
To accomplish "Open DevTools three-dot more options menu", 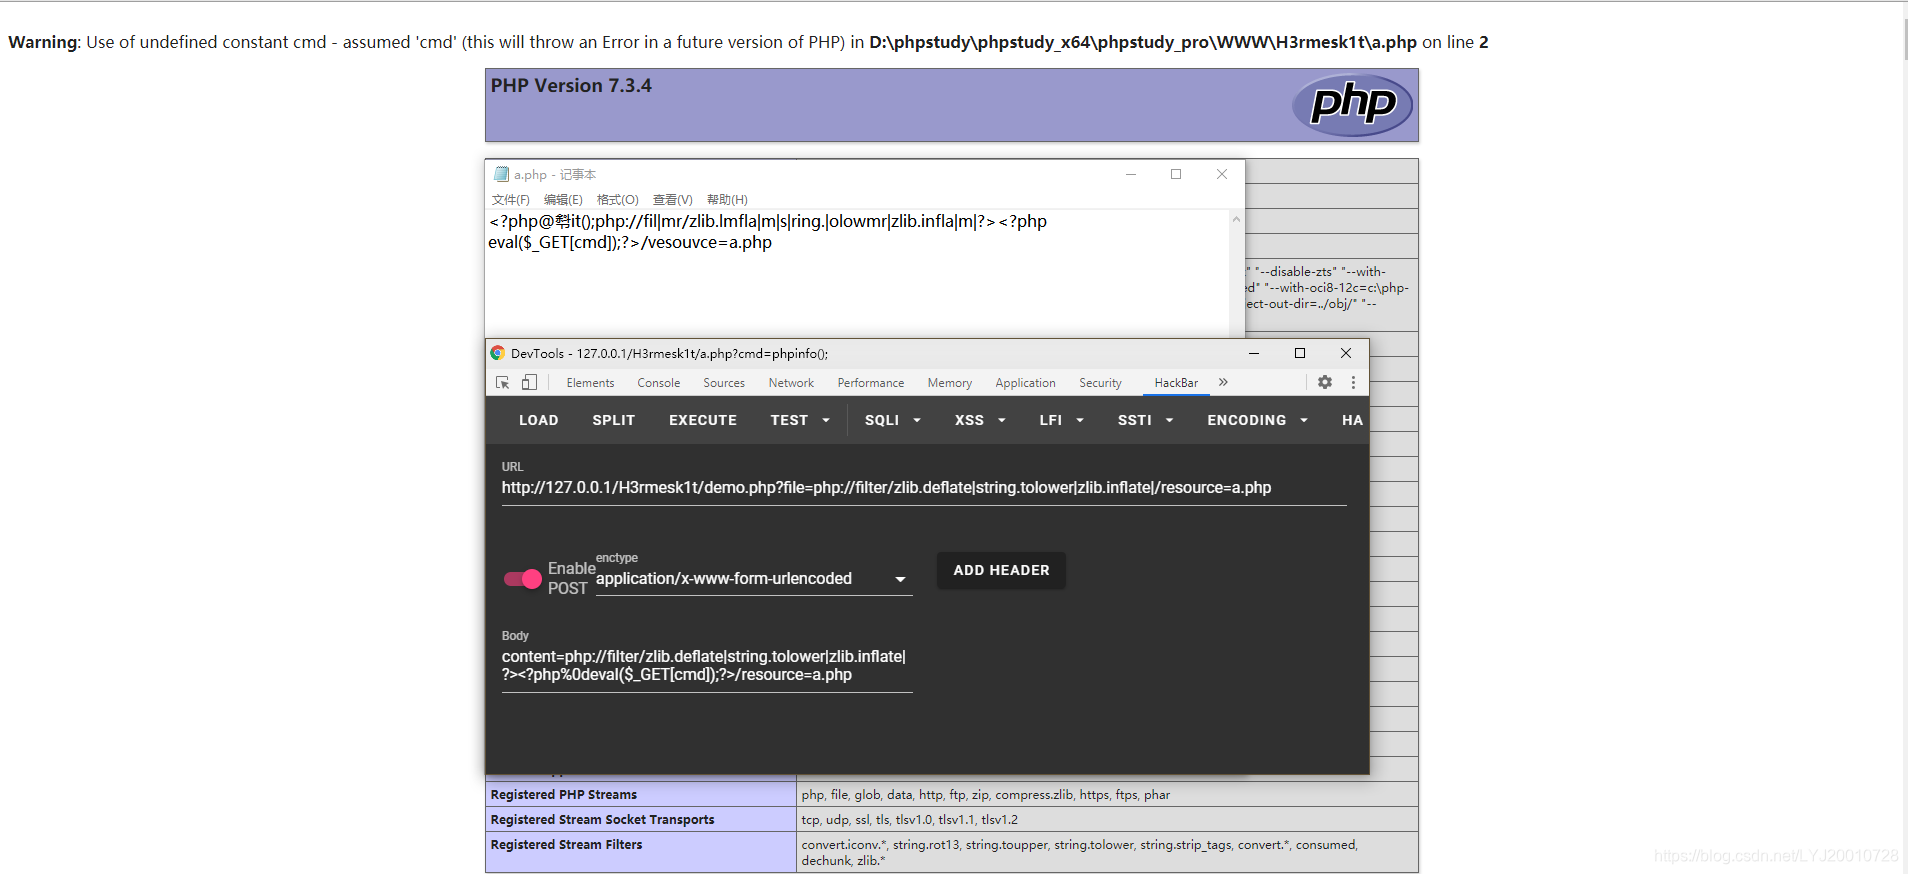I will coord(1353,382).
